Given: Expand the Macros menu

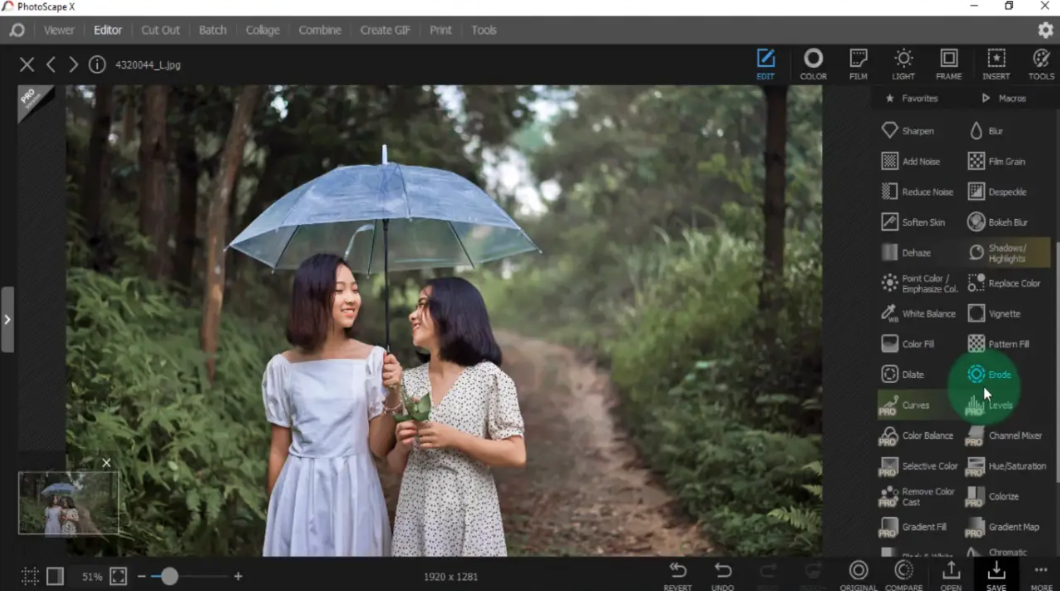Looking at the screenshot, I should tap(1004, 98).
